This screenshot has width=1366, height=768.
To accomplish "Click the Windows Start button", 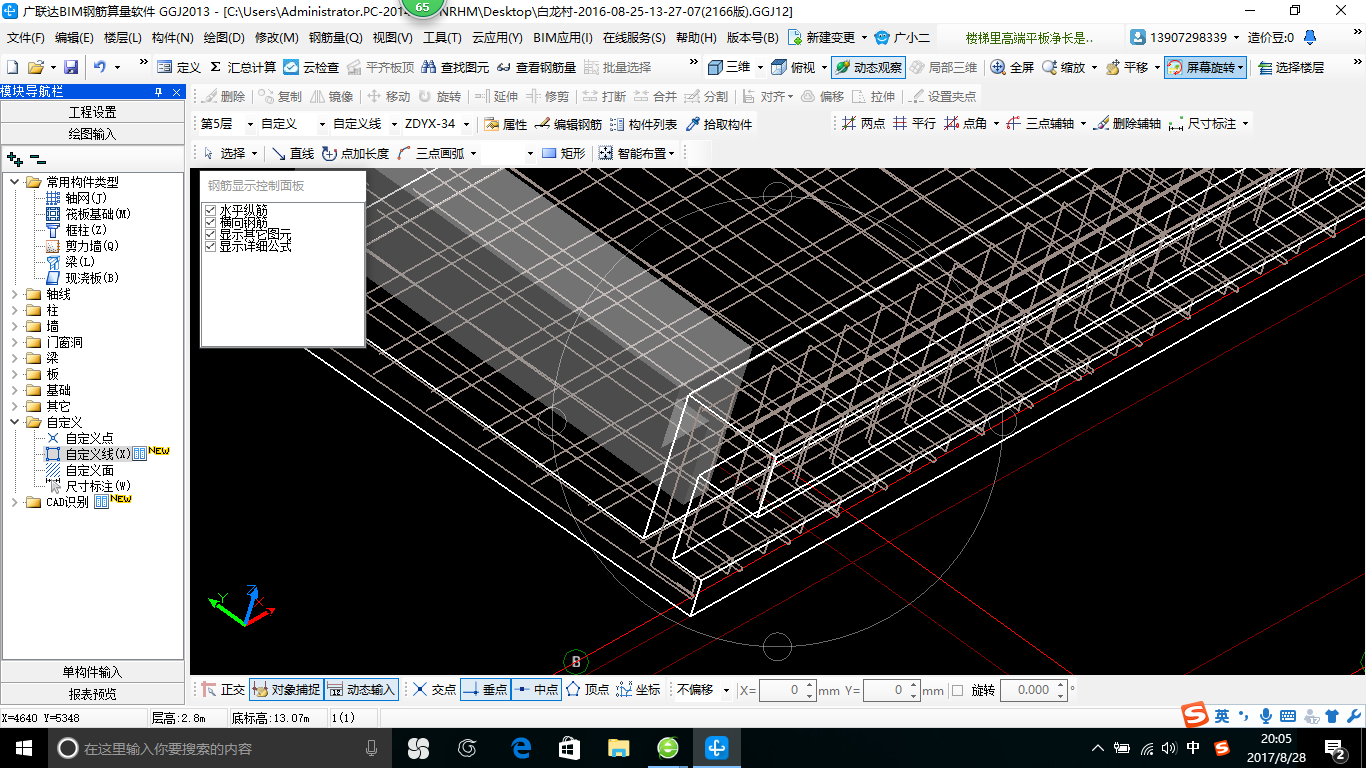I will (23, 747).
